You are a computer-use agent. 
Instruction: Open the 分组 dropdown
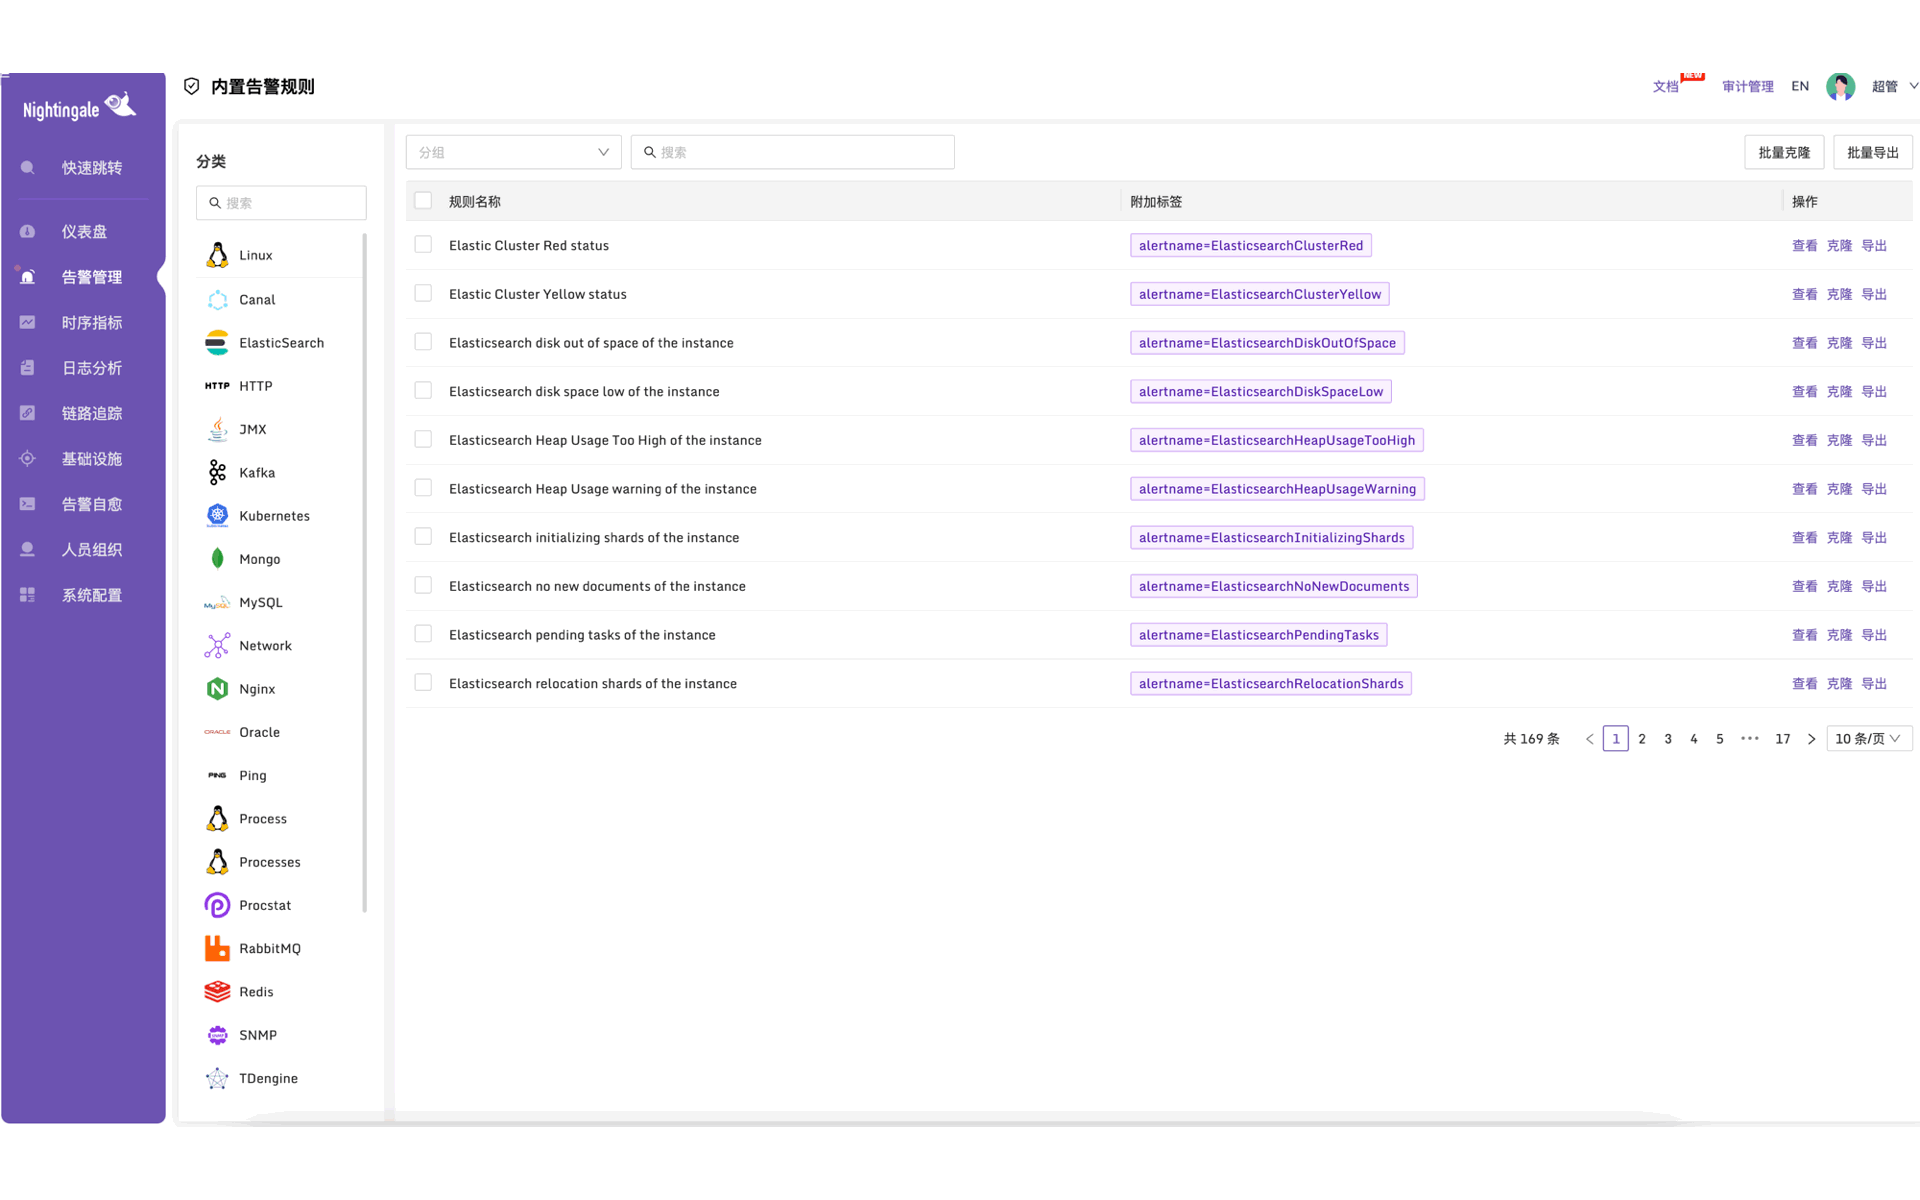coord(513,152)
